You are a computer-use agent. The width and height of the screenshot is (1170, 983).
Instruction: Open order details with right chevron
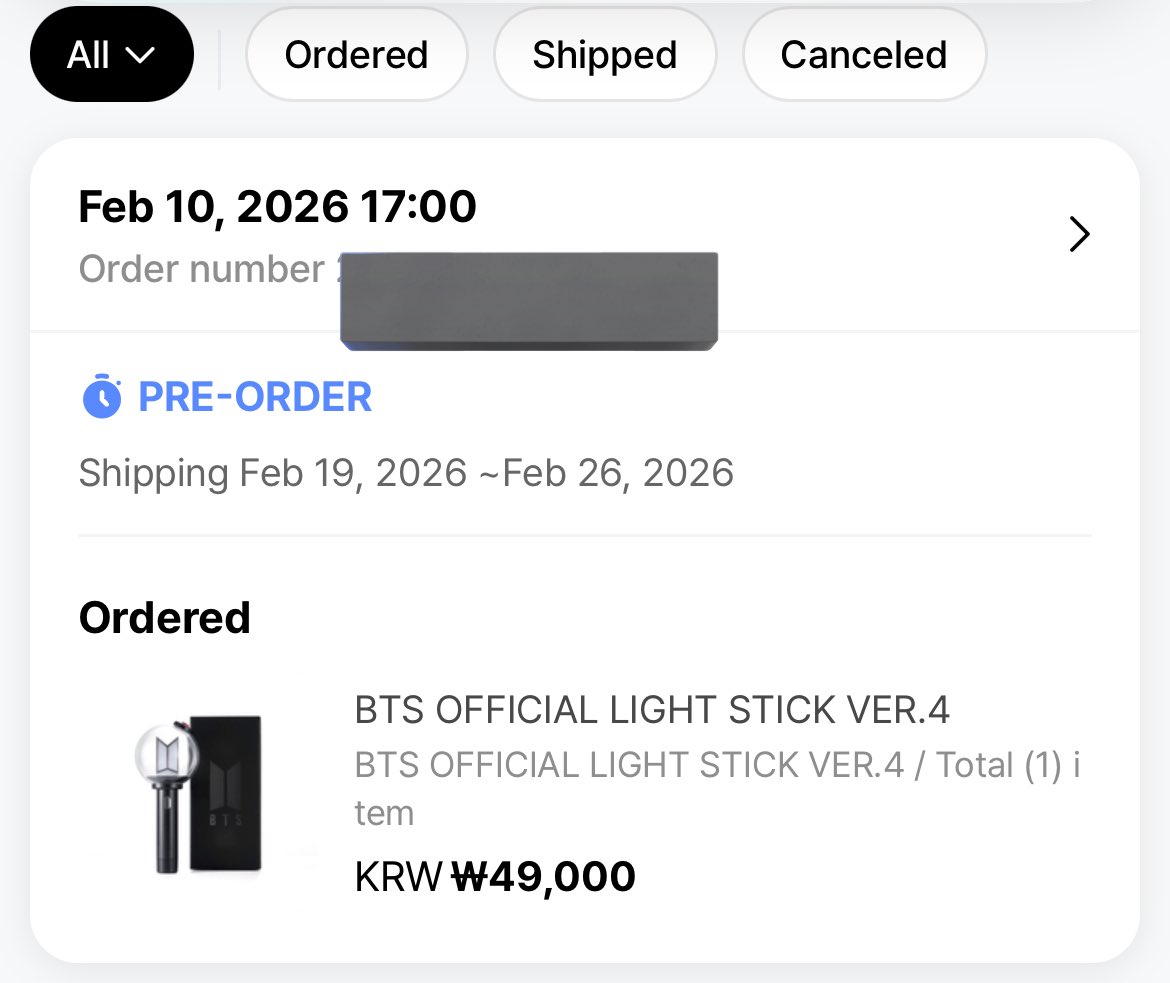pos(1079,234)
